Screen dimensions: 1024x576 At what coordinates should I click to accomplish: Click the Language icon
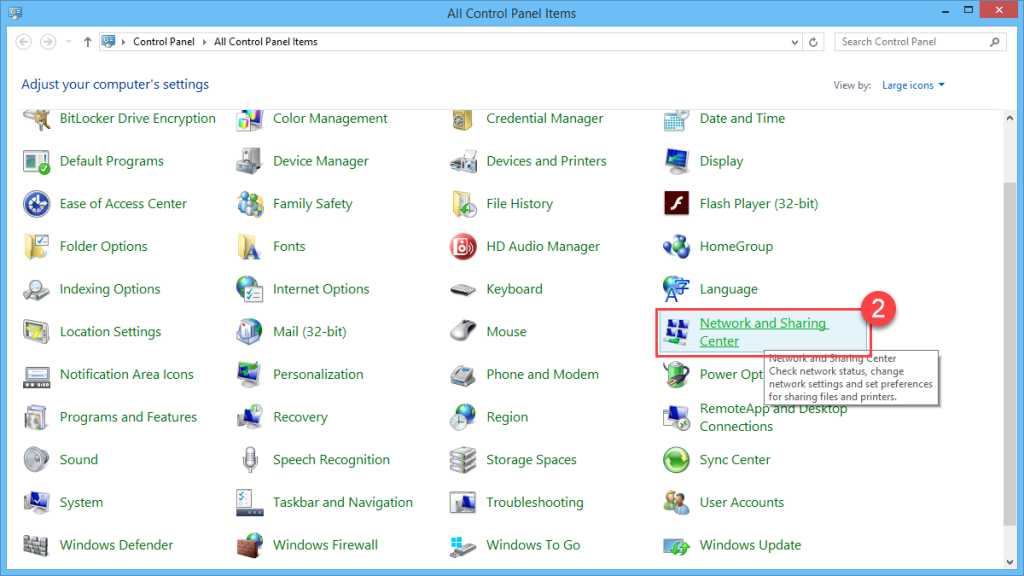click(676, 289)
